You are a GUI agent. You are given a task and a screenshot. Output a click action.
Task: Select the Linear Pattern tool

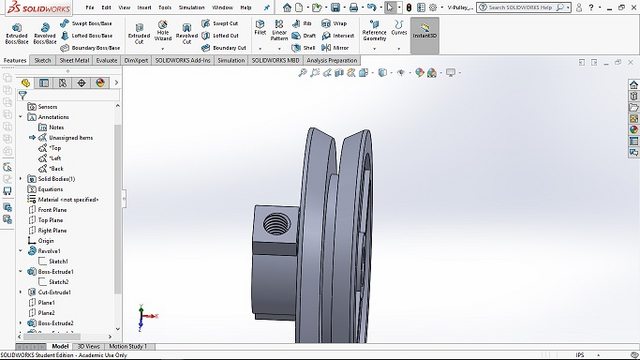pos(279,31)
